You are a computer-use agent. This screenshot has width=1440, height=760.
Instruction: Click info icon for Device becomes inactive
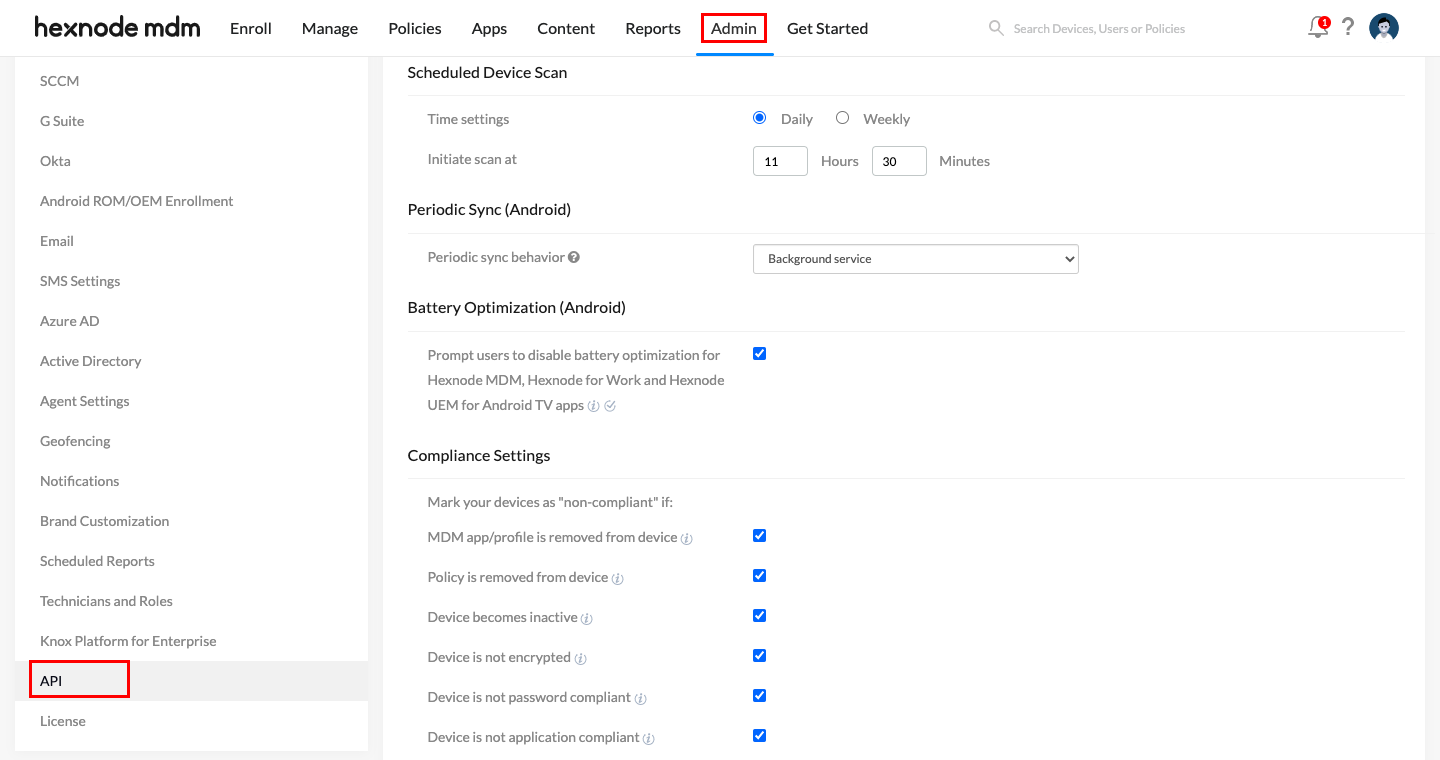pos(587,618)
